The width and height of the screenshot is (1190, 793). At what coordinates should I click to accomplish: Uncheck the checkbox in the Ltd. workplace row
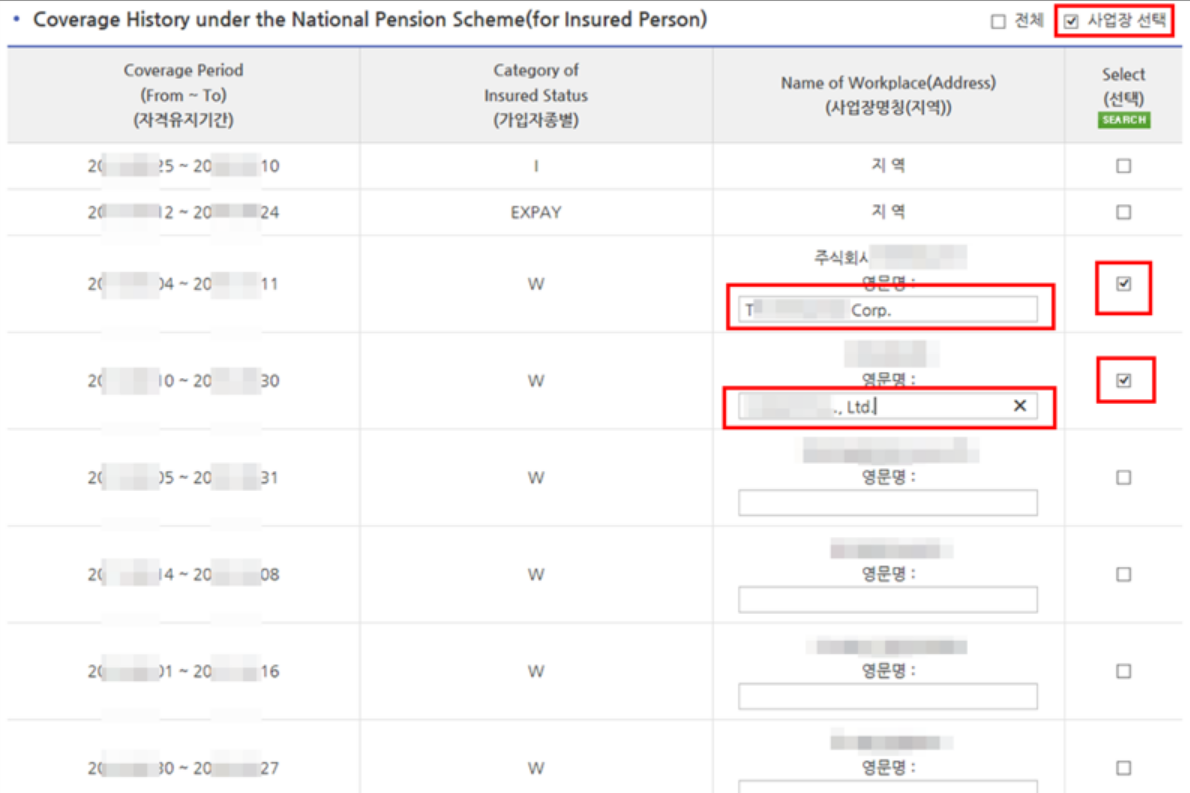tap(1124, 381)
